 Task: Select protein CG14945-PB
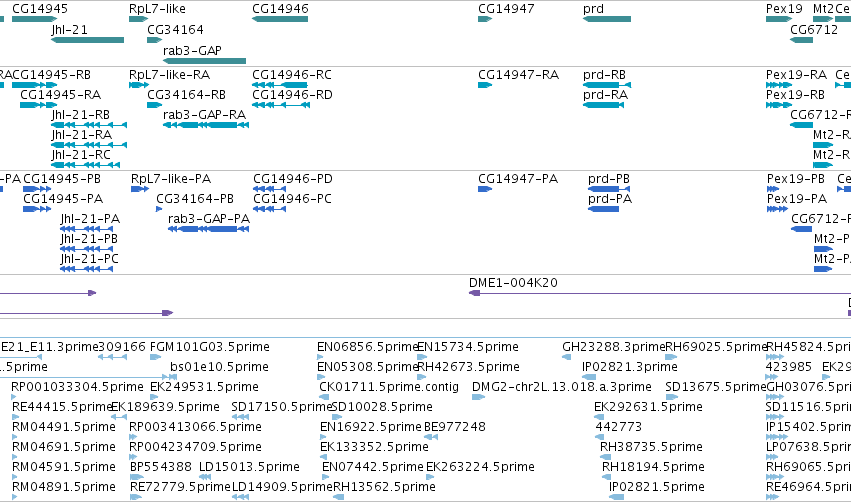pyautogui.click(x=37, y=189)
